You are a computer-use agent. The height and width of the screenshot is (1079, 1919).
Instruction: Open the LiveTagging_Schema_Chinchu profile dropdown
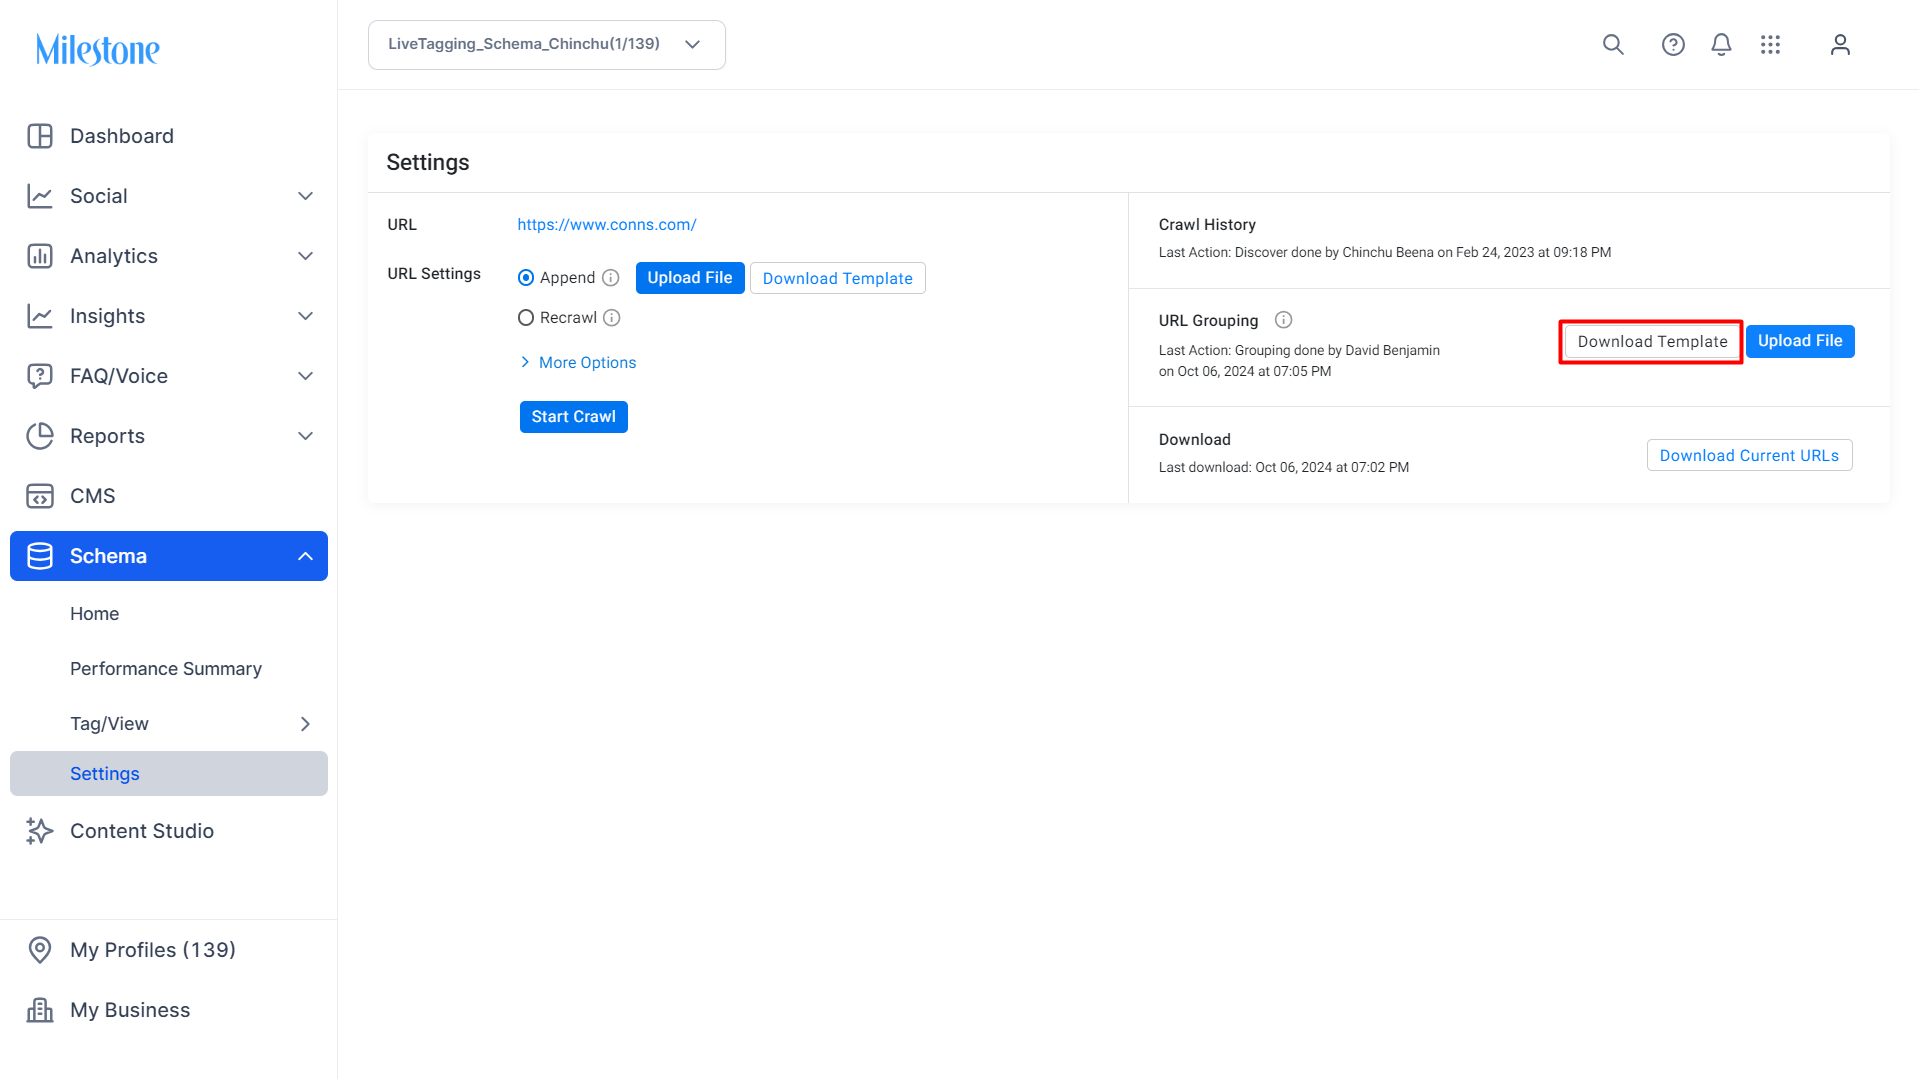pyautogui.click(x=547, y=45)
